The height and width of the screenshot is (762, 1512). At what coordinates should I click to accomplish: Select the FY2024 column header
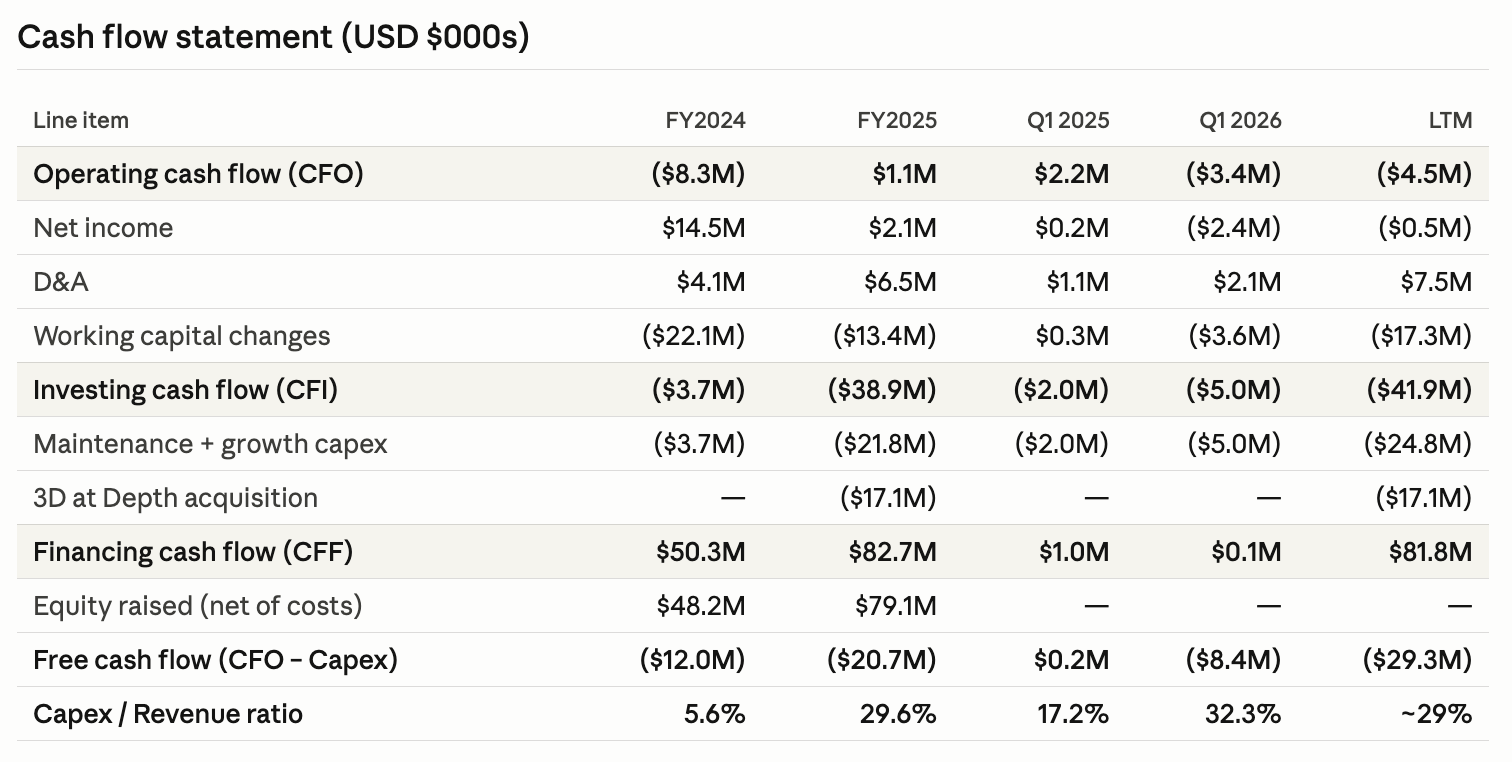[705, 120]
